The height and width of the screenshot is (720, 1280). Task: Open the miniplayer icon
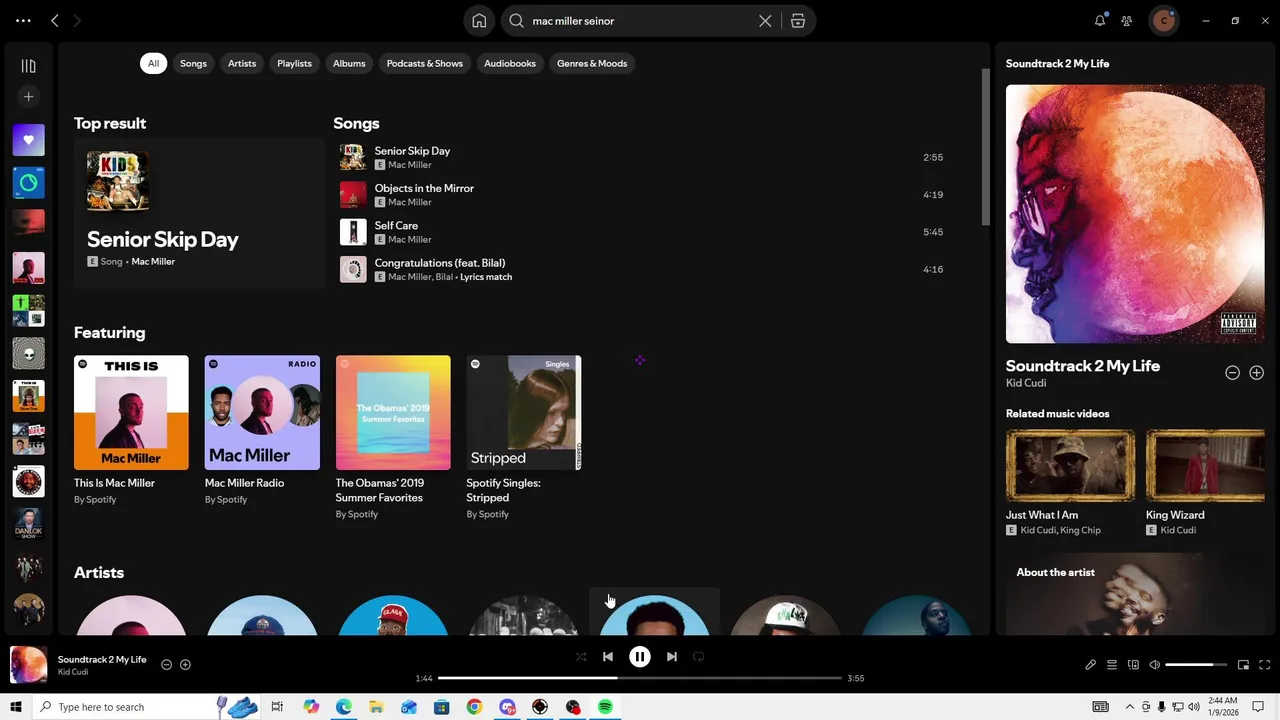pyautogui.click(x=1243, y=665)
